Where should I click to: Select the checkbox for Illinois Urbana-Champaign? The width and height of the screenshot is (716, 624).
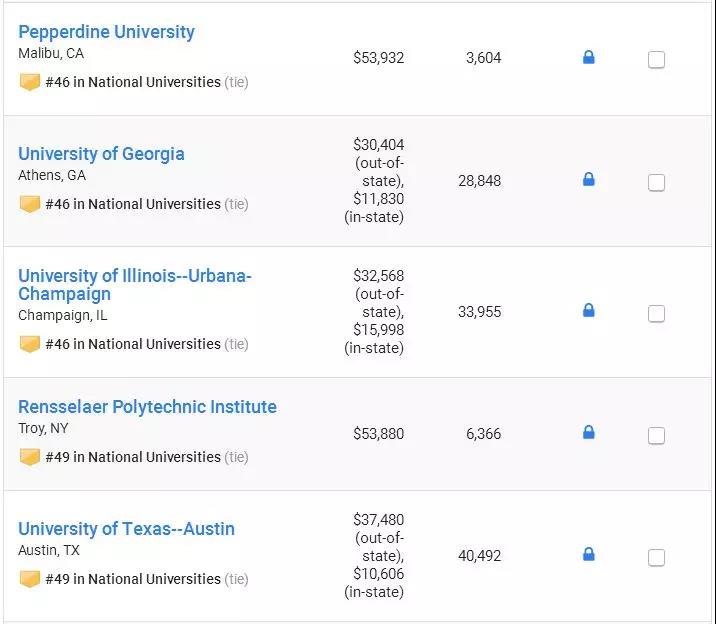[656, 313]
